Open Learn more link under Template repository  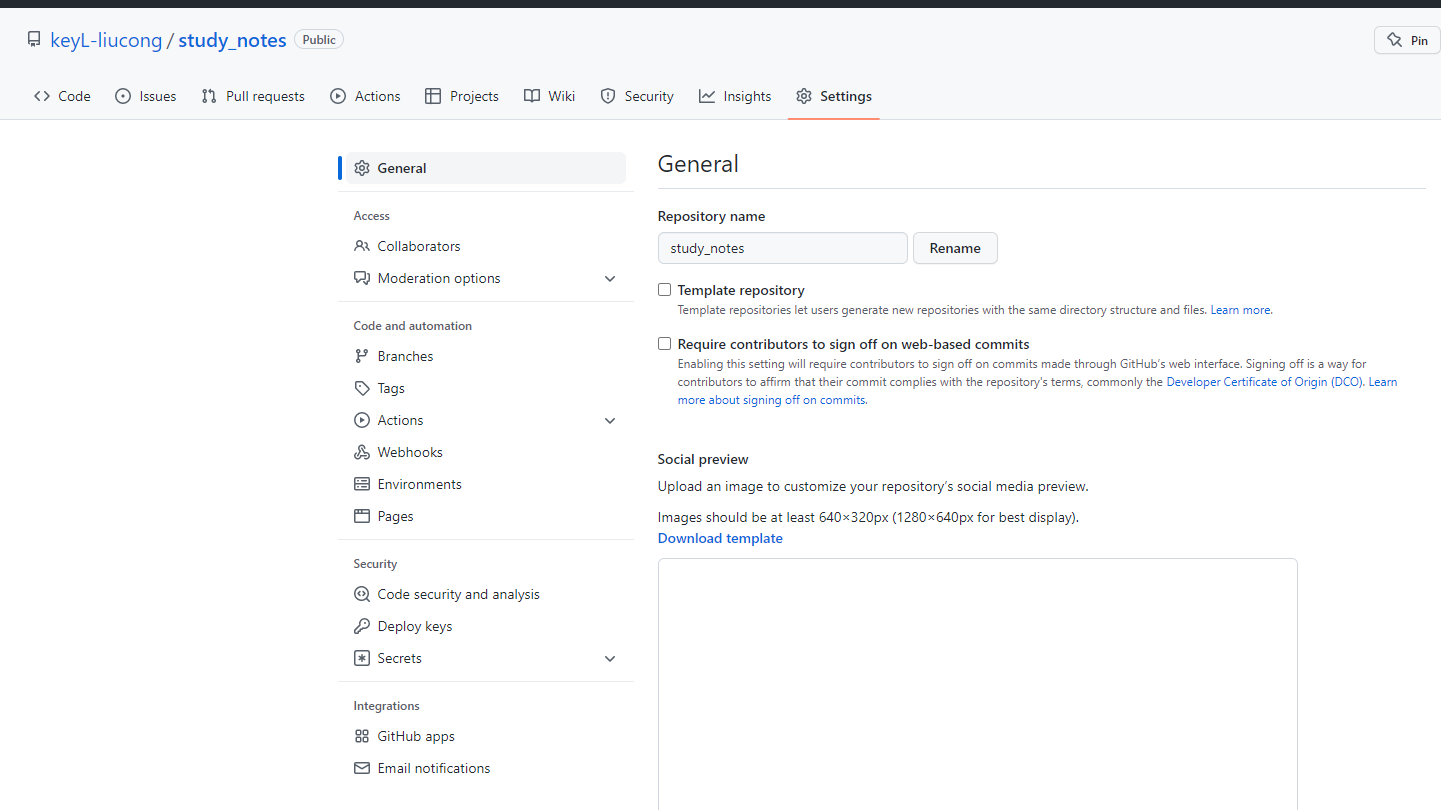tap(1240, 310)
